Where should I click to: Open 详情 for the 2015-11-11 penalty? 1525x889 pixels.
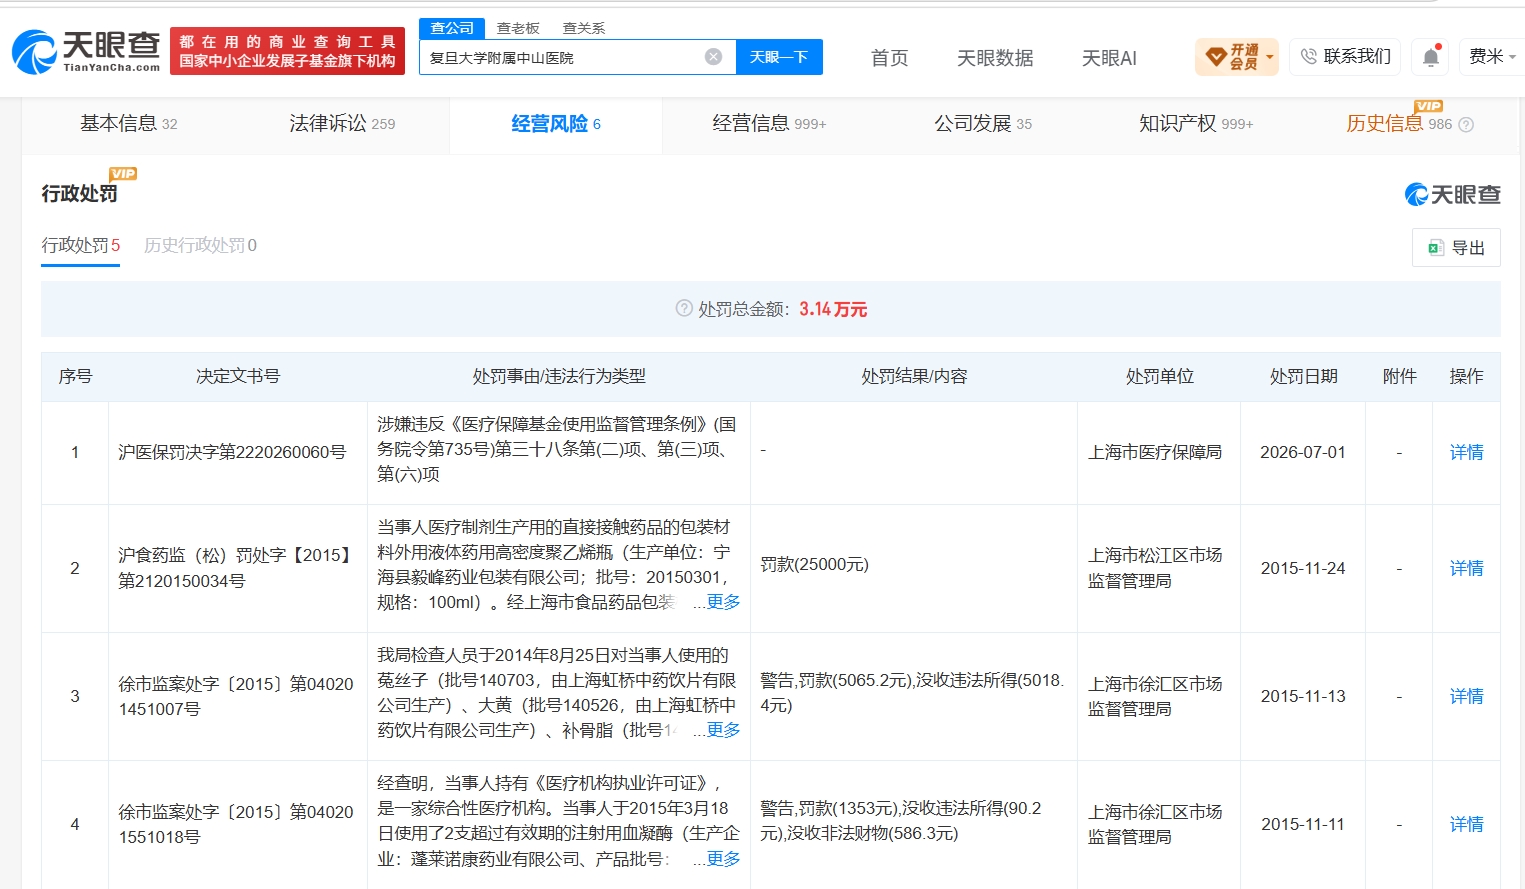coord(1466,824)
